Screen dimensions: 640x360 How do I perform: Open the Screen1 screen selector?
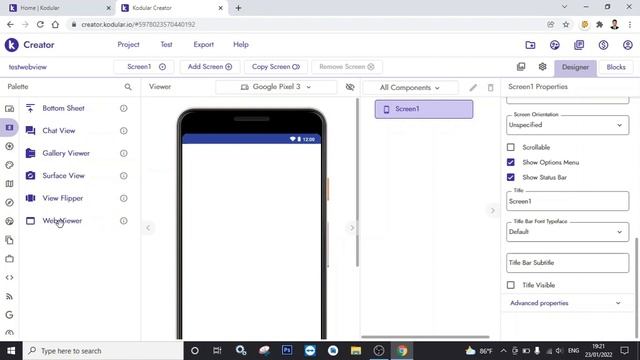click(x=144, y=67)
